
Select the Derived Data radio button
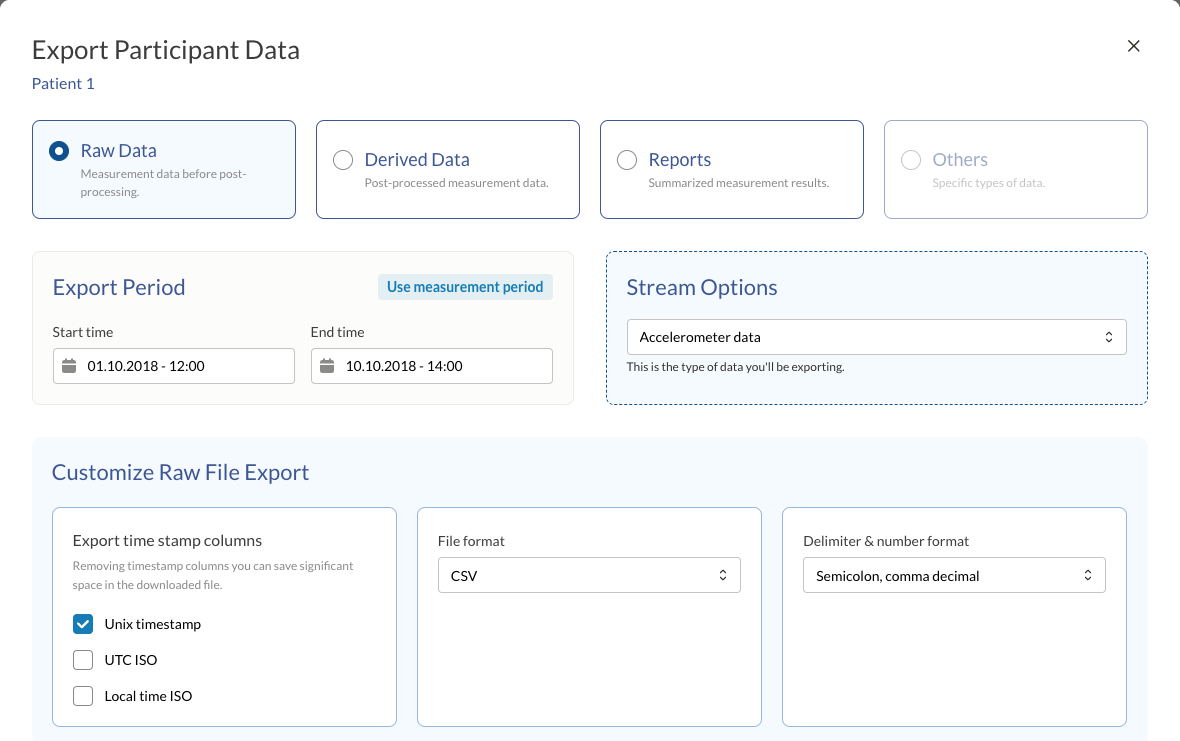point(343,160)
